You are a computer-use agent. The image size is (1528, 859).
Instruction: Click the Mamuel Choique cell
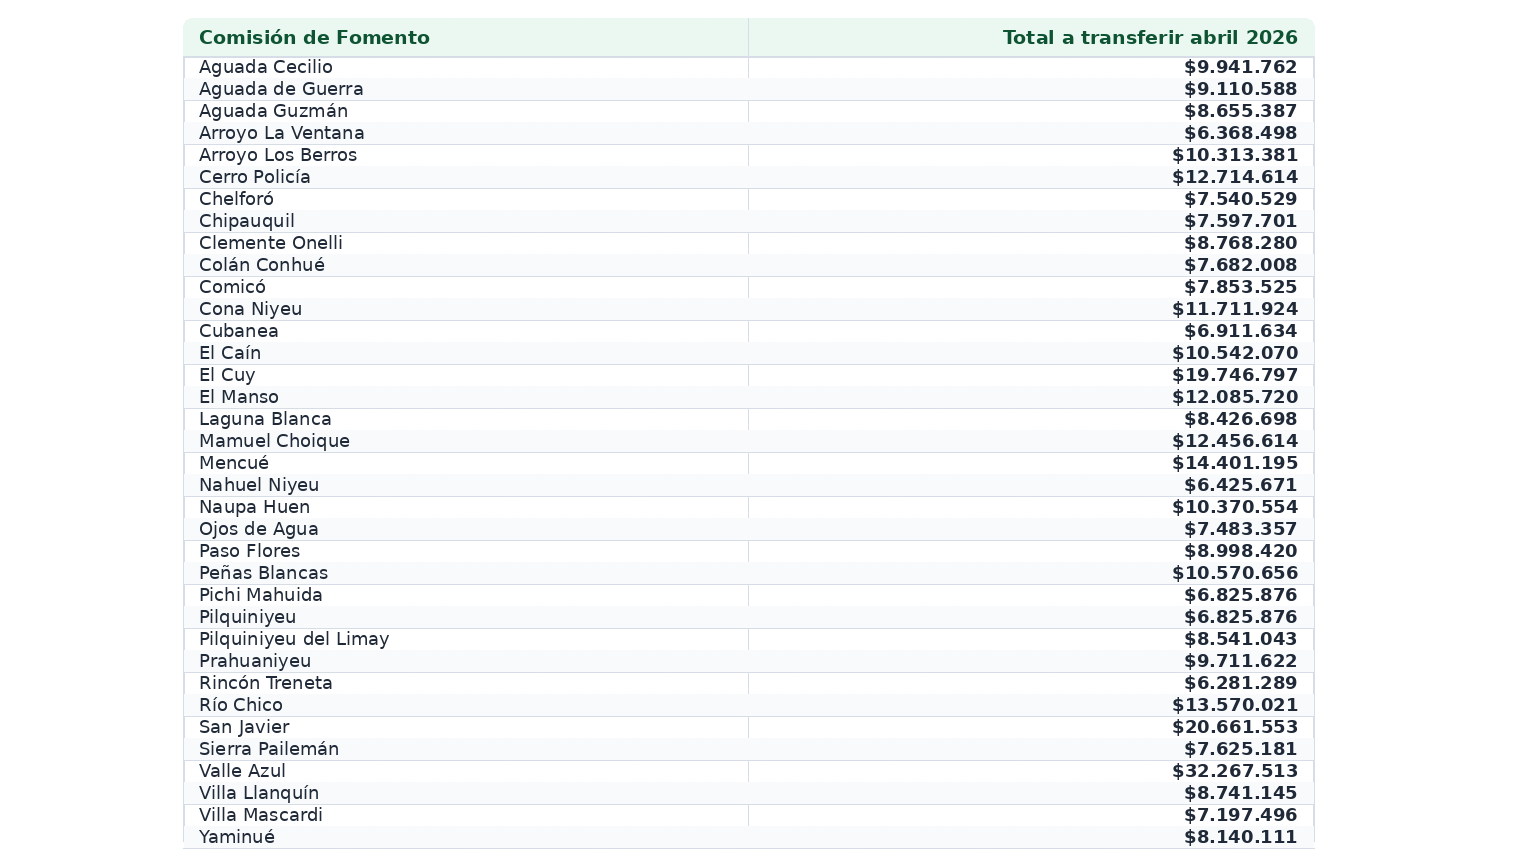coord(274,441)
